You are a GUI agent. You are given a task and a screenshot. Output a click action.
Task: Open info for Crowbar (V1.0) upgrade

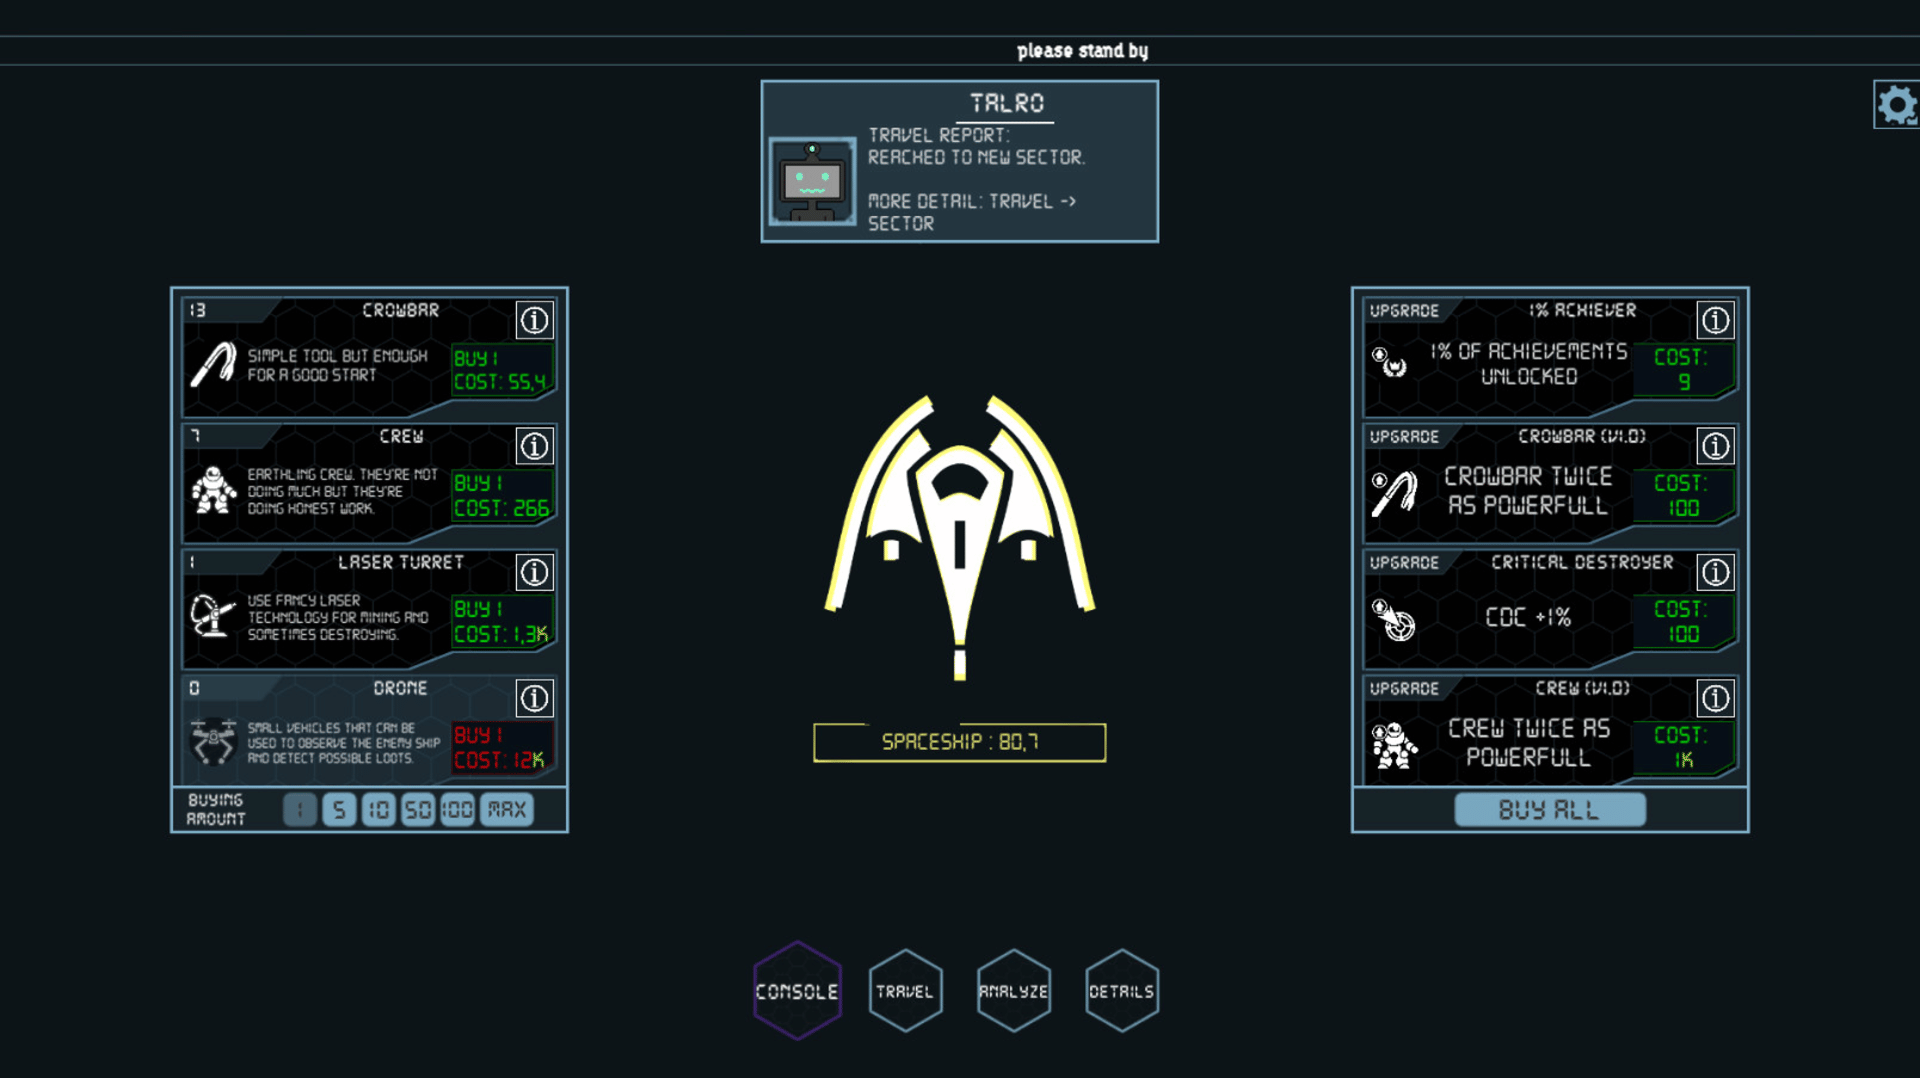click(x=1715, y=446)
